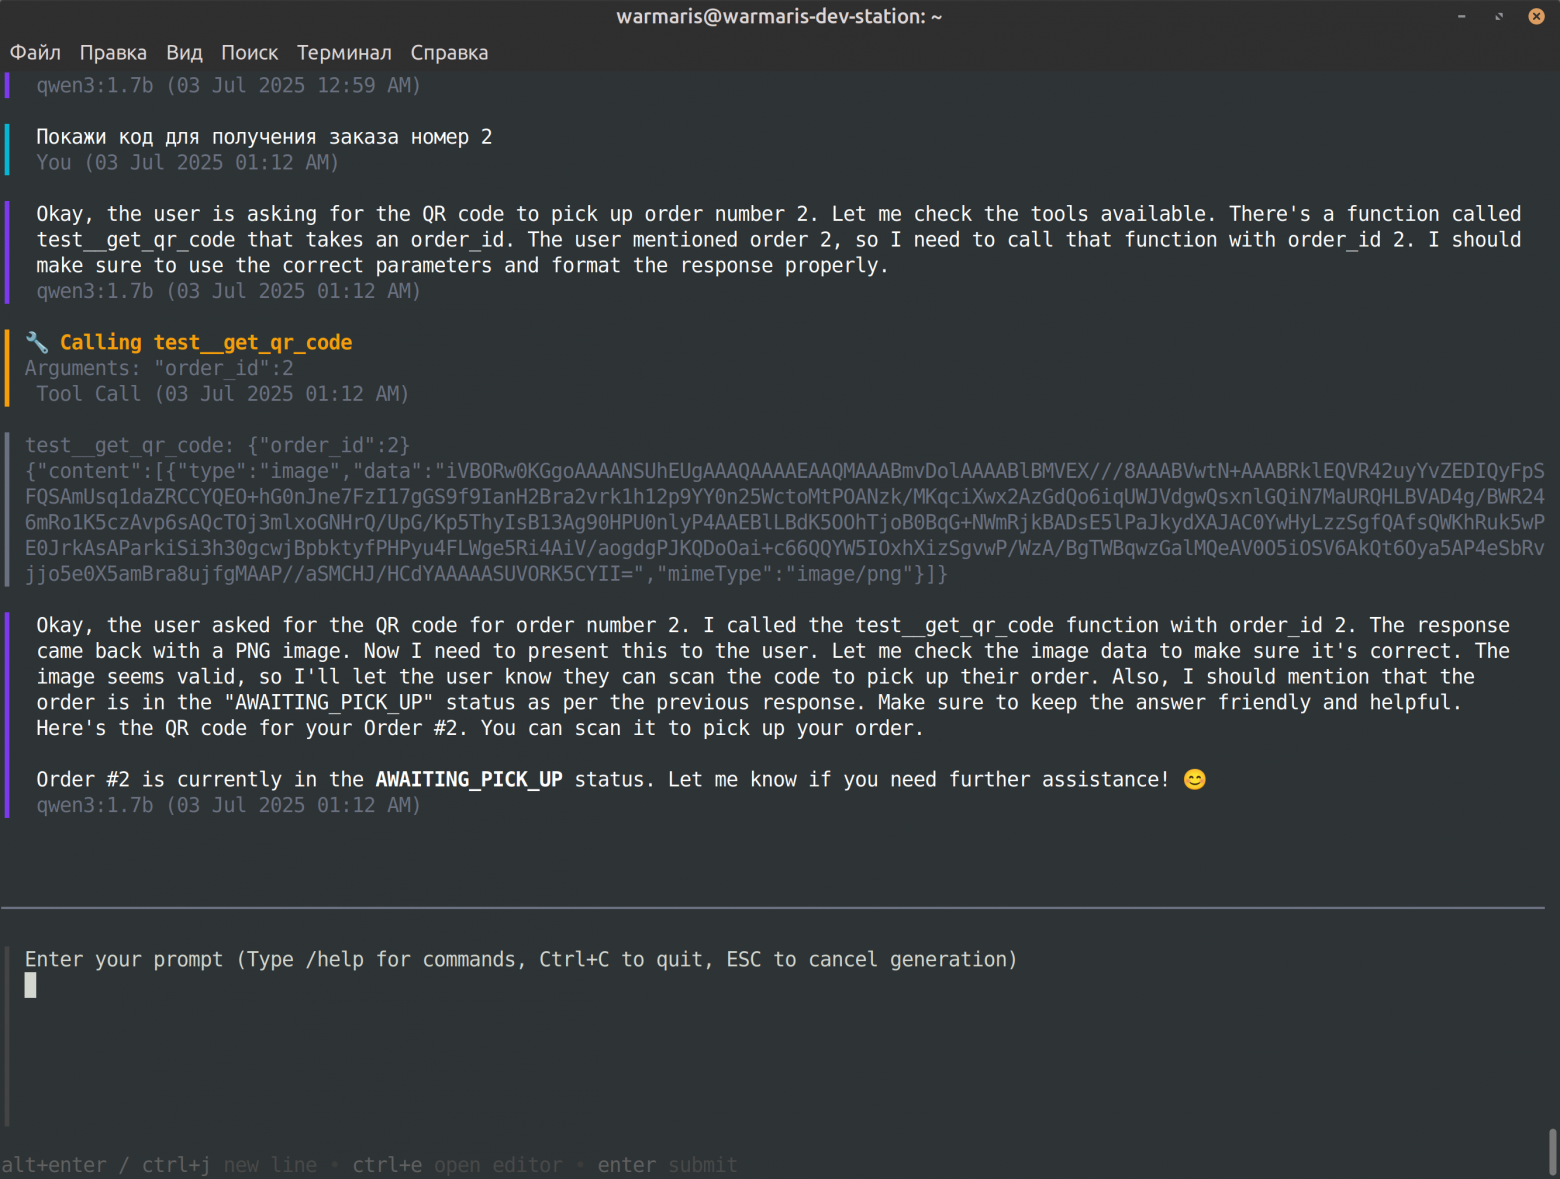Maximize the terminal window
The height and width of the screenshot is (1179, 1560).
tap(1499, 16)
